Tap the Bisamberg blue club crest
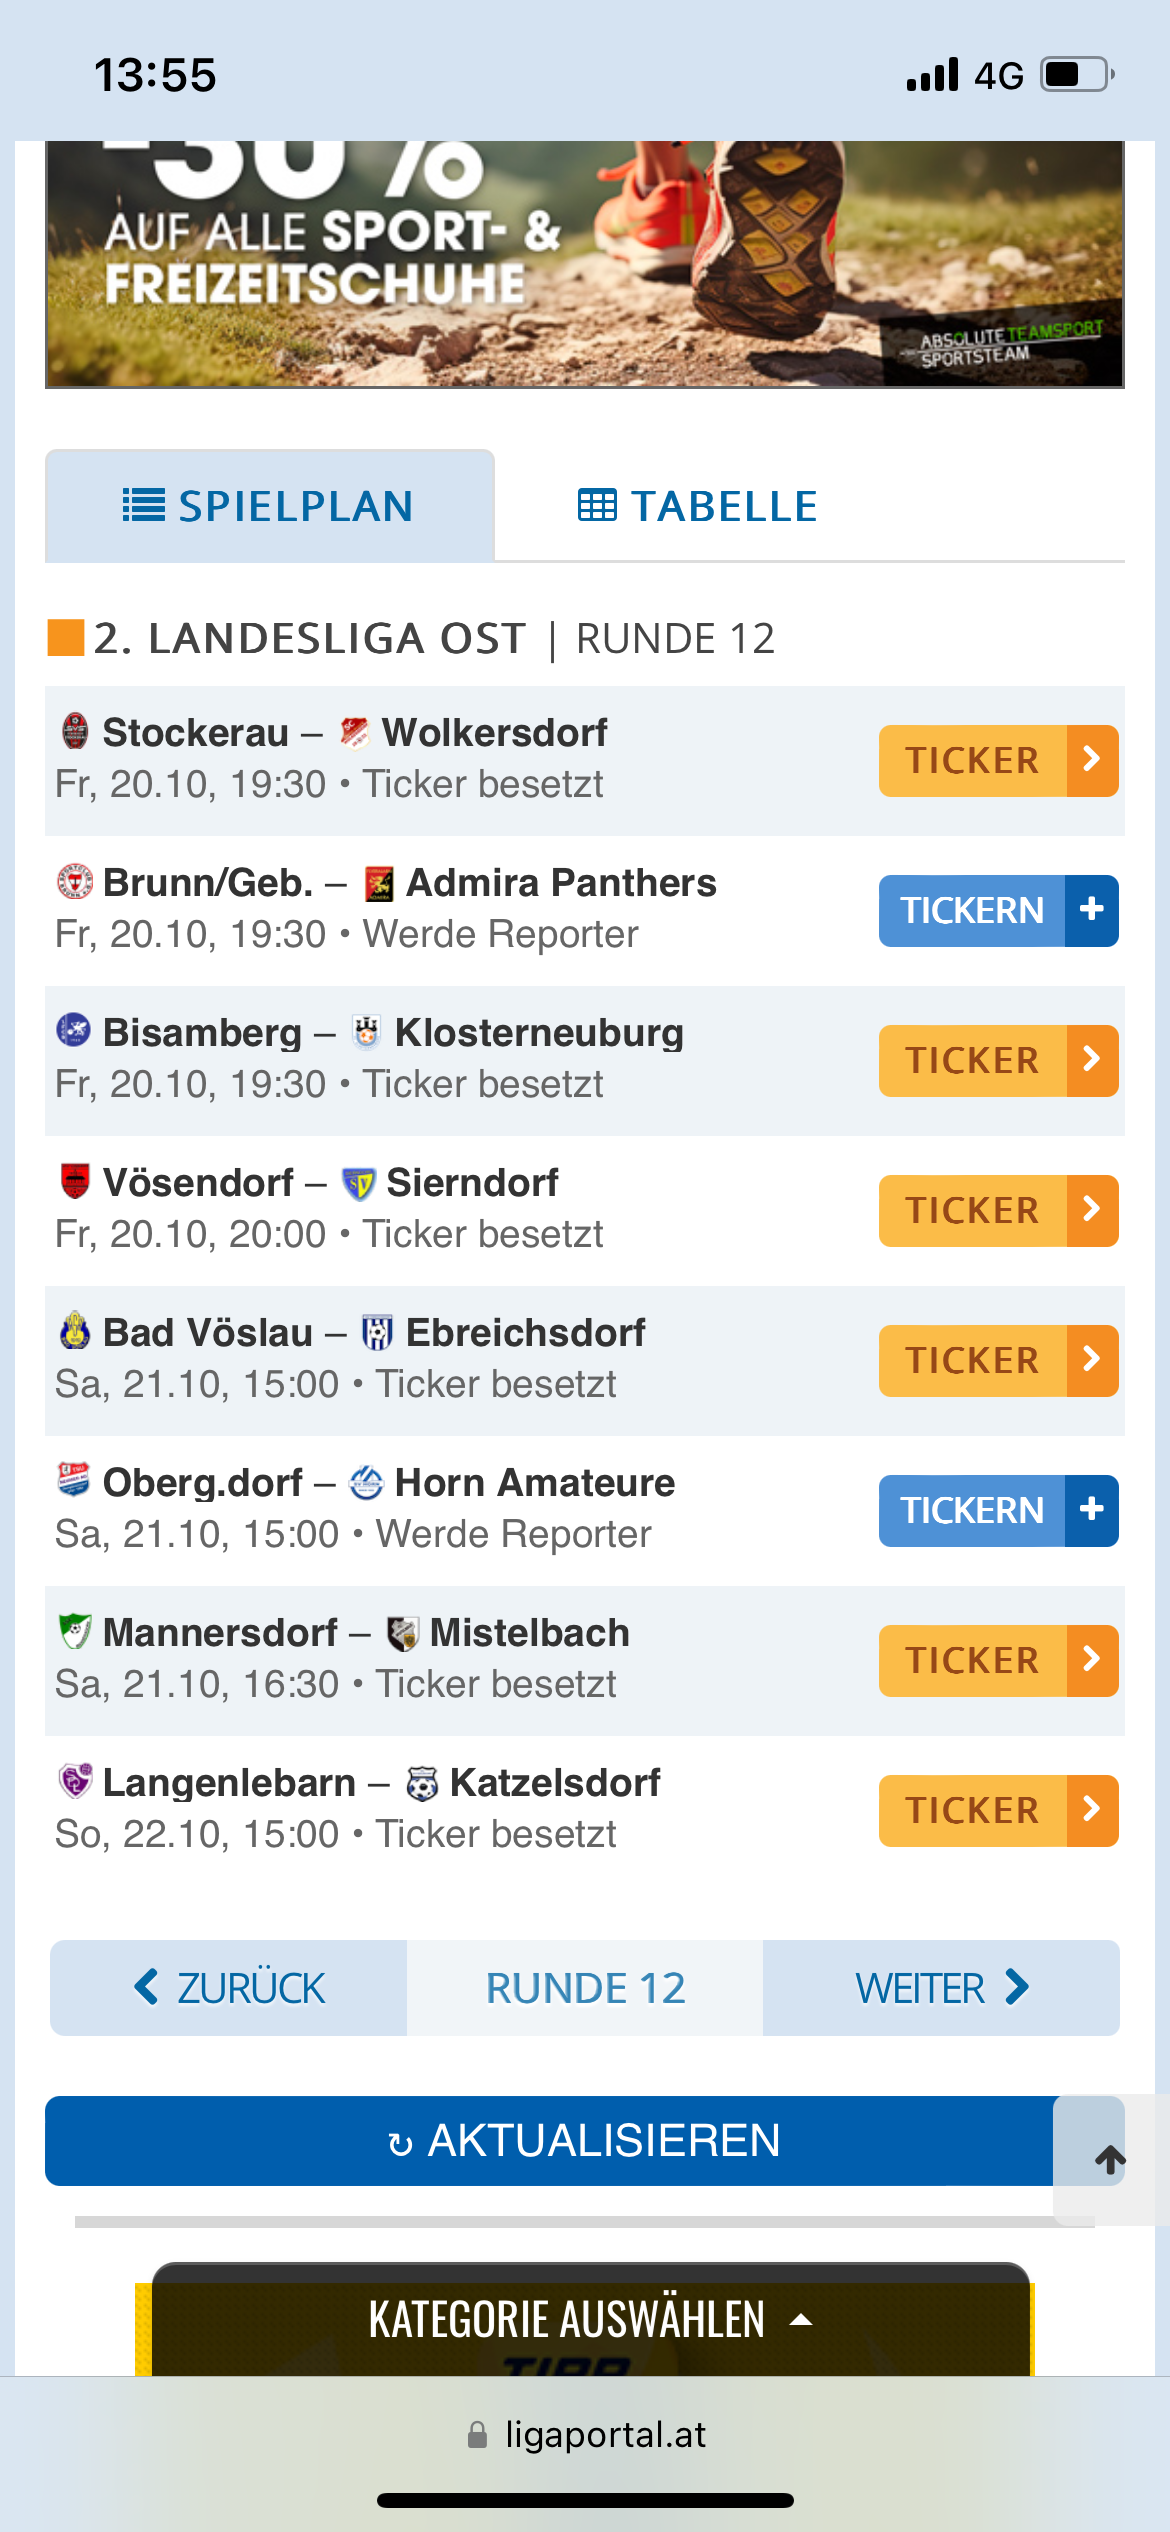Screen dimensions: 1170x2532 coord(74,1030)
